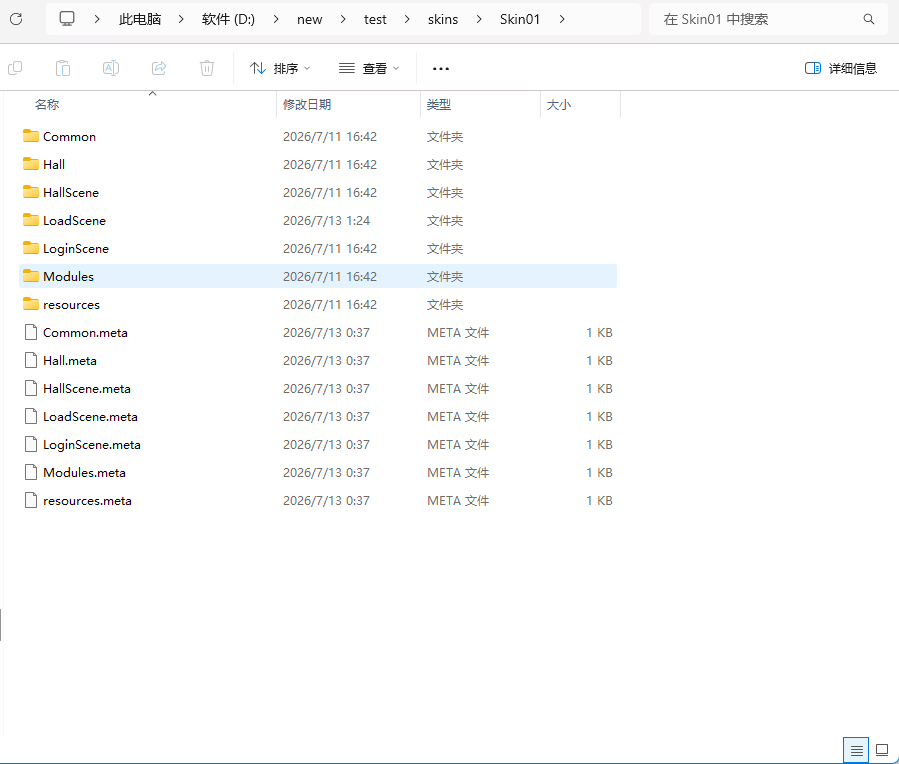Go to 此电脑 in the breadcrumb
Viewport: 899px width, 764px height.
point(140,19)
